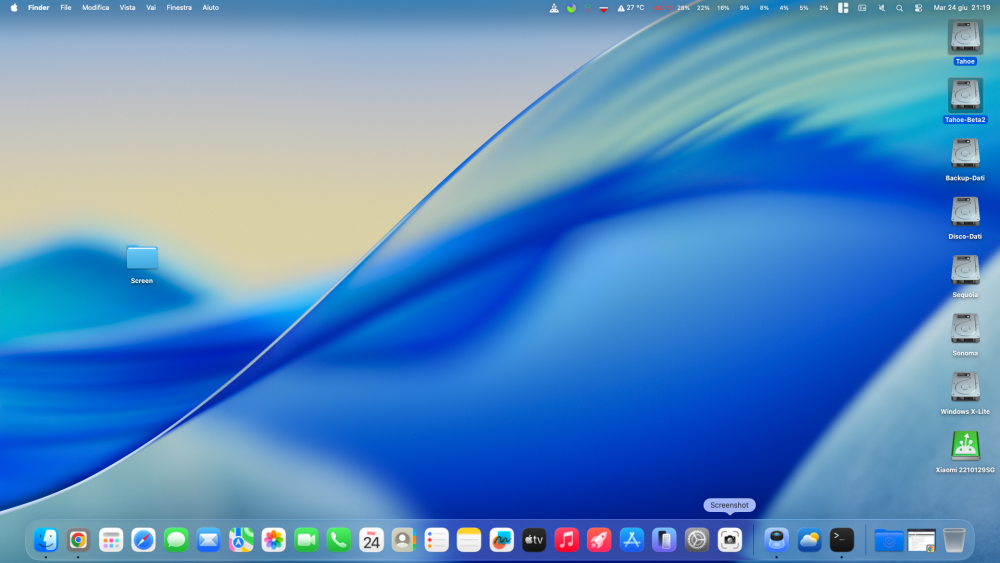The height and width of the screenshot is (563, 1000).
Task: Click the 27 °C temperature menu bar item
Action: coord(630,8)
